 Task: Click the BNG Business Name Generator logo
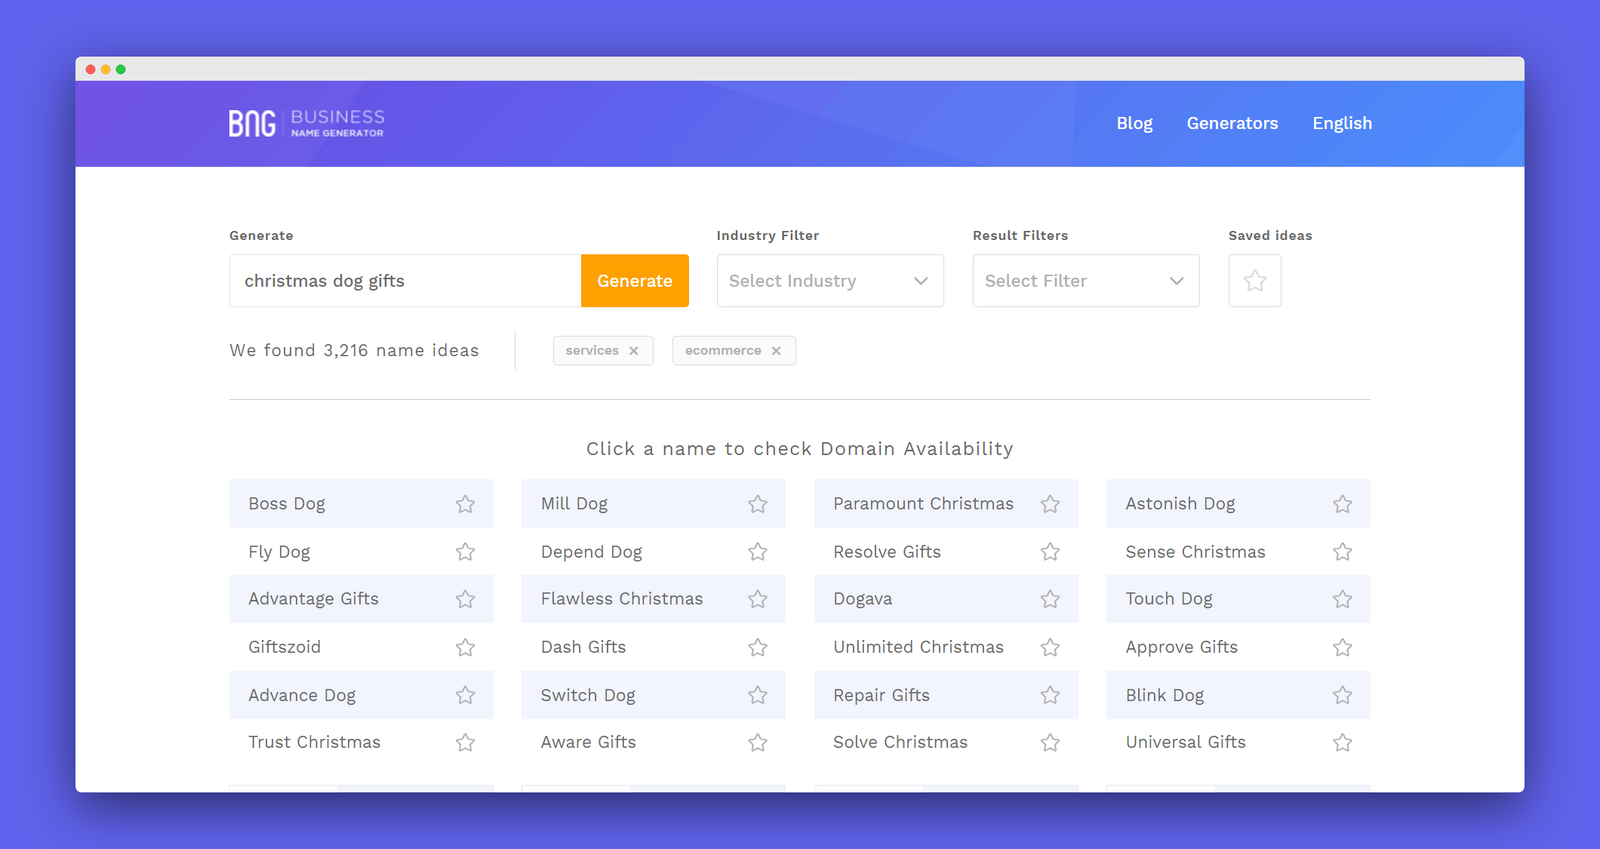(x=306, y=123)
